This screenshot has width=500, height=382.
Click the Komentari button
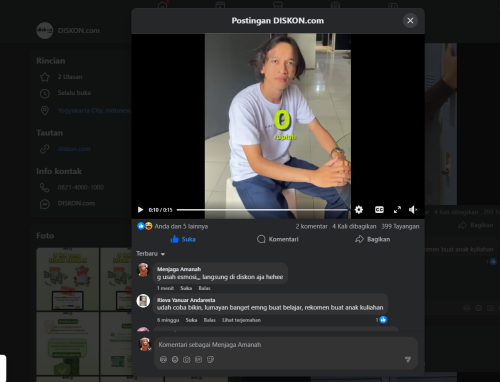pos(278,239)
